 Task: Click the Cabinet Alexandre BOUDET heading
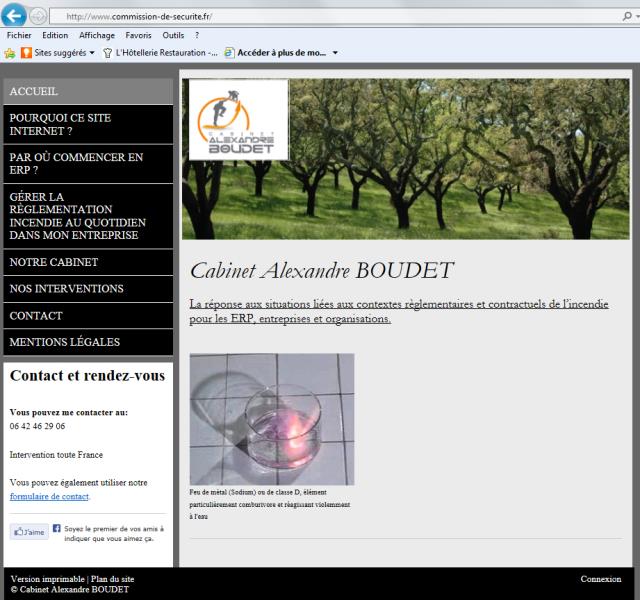[322, 271]
